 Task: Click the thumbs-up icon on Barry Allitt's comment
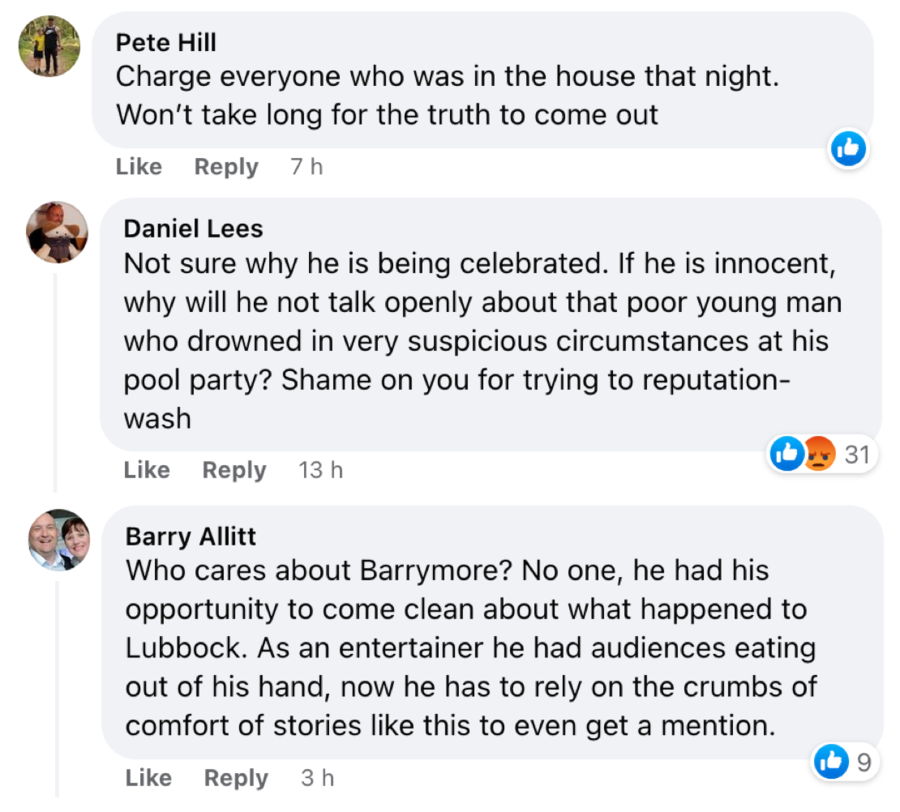click(833, 762)
